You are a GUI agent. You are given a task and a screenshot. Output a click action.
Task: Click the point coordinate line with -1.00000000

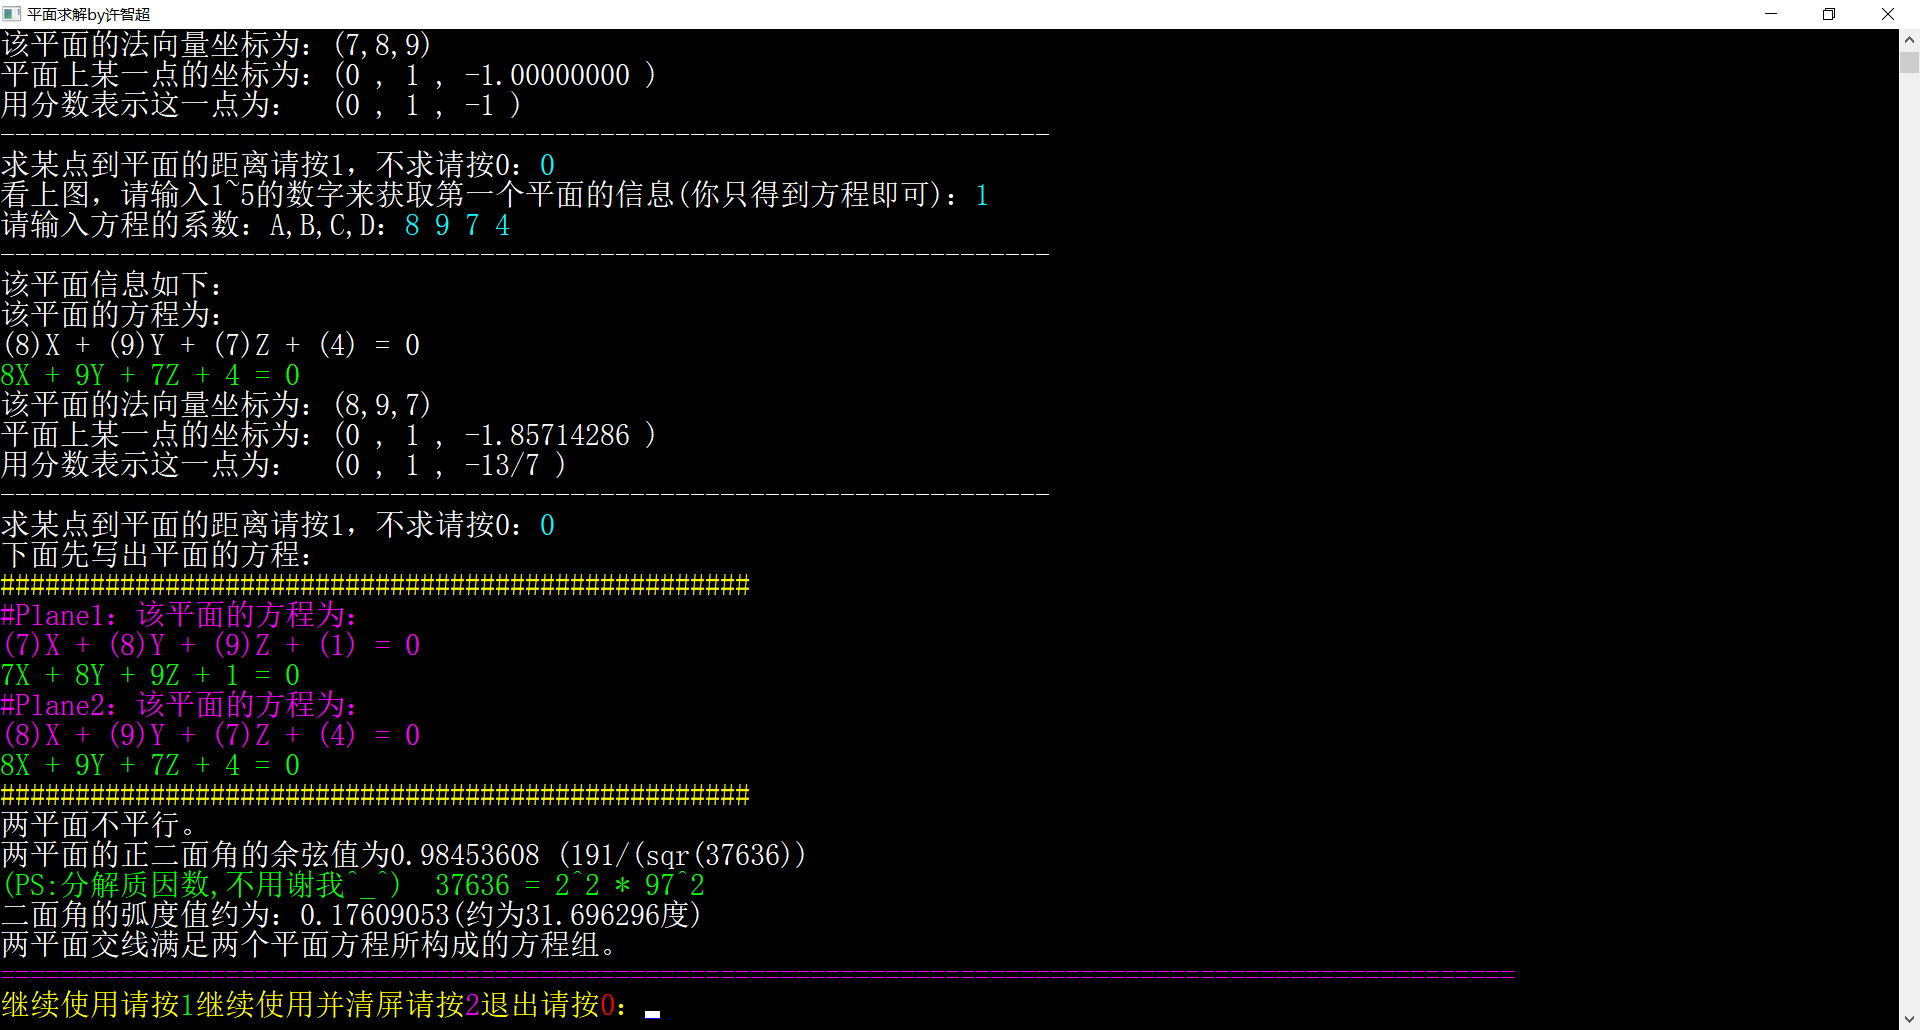(x=328, y=75)
